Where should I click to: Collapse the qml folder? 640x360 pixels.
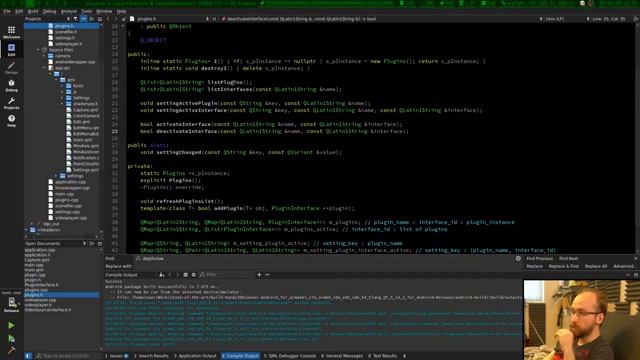56,80
